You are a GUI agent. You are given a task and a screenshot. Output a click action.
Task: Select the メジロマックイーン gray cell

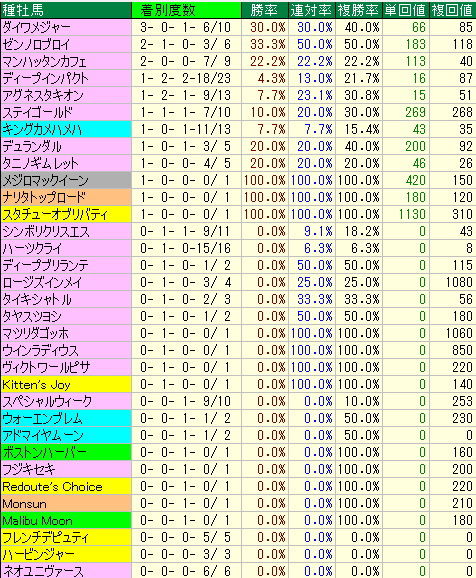[x=66, y=180]
